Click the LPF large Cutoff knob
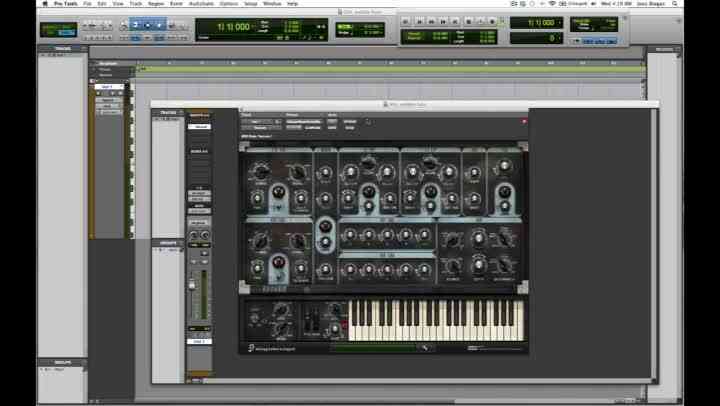 pyautogui.click(x=431, y=192)
